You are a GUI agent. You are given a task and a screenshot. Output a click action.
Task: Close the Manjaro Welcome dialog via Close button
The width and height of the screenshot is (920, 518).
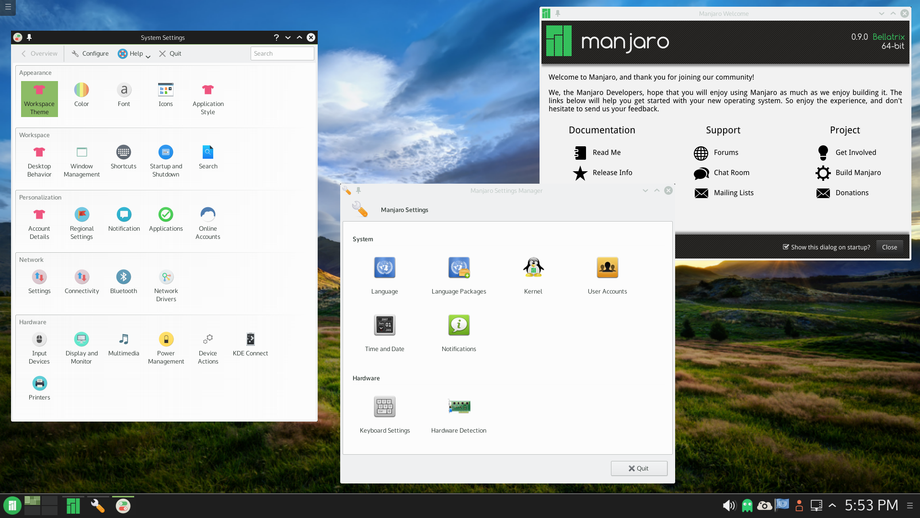click(x=889, y=247)
